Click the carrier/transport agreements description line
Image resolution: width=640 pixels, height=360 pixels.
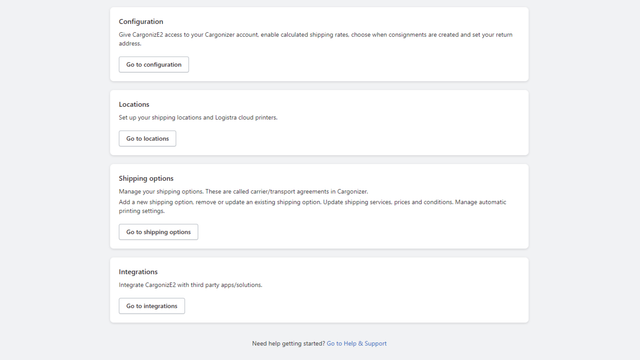click(x=243, y=191)
